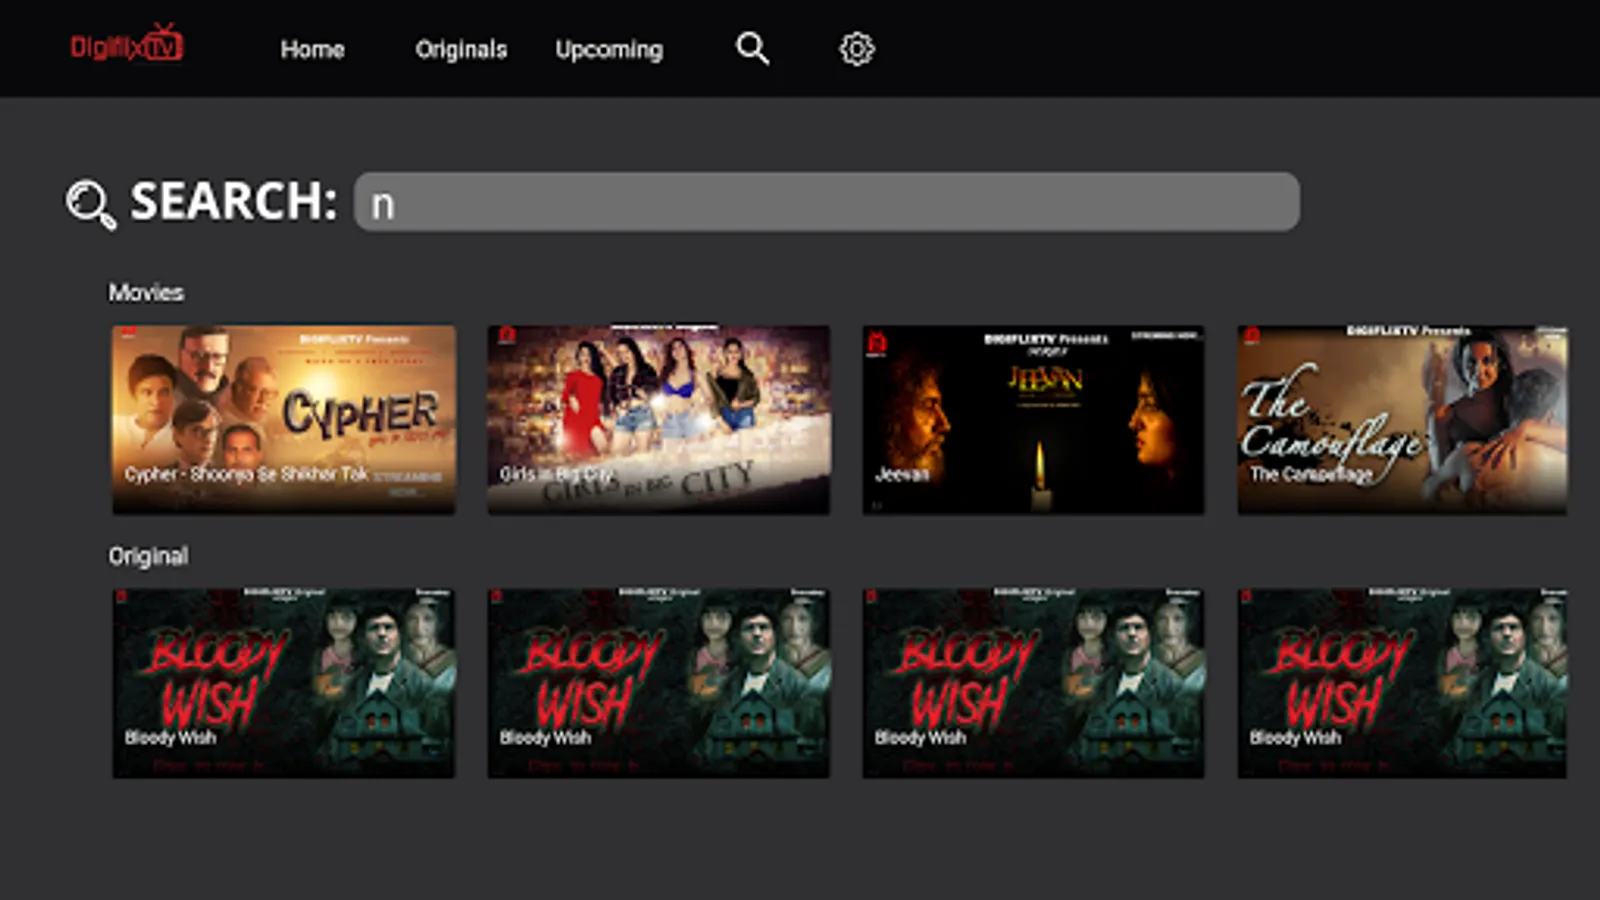Image resolution: width=1600 pixels, height=900 pixels.
Task: Open the Cypher - Shoonyo Se Shikhar Tak movie thumbnail
Action: click(284, 420)
